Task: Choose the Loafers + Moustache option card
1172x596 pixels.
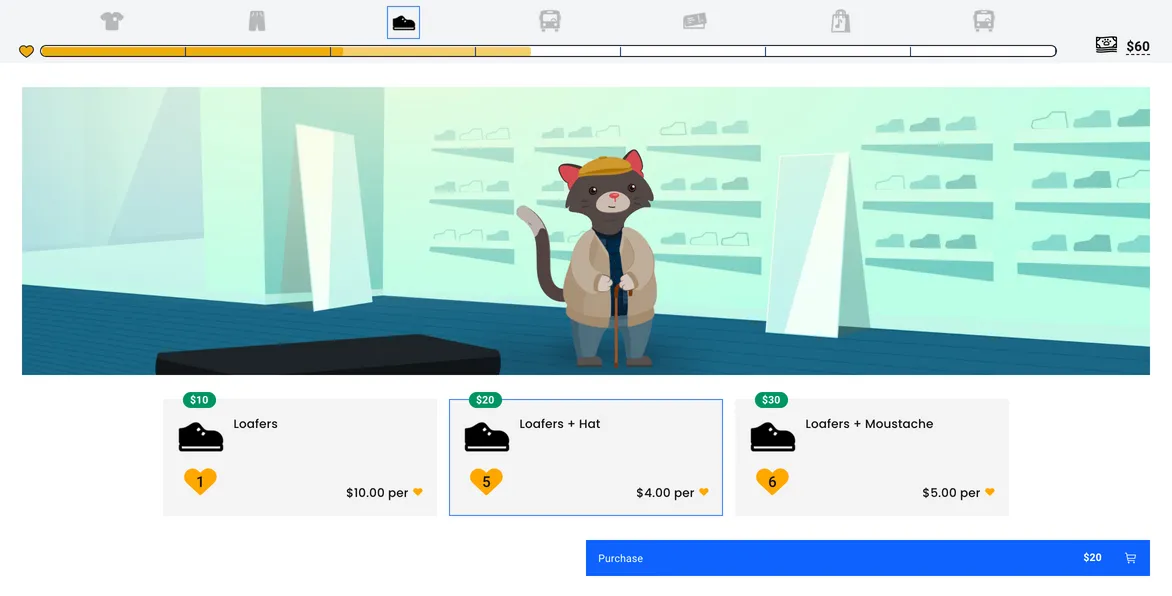Action: (872, 457)
